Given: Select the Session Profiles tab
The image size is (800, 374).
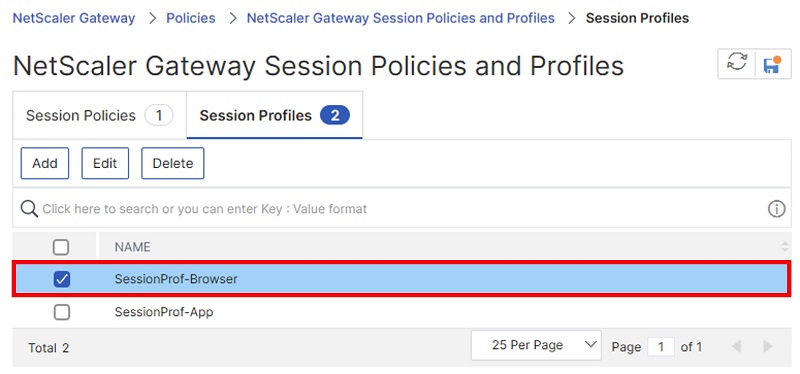Looking at the screenshot, I should [274, 115].
